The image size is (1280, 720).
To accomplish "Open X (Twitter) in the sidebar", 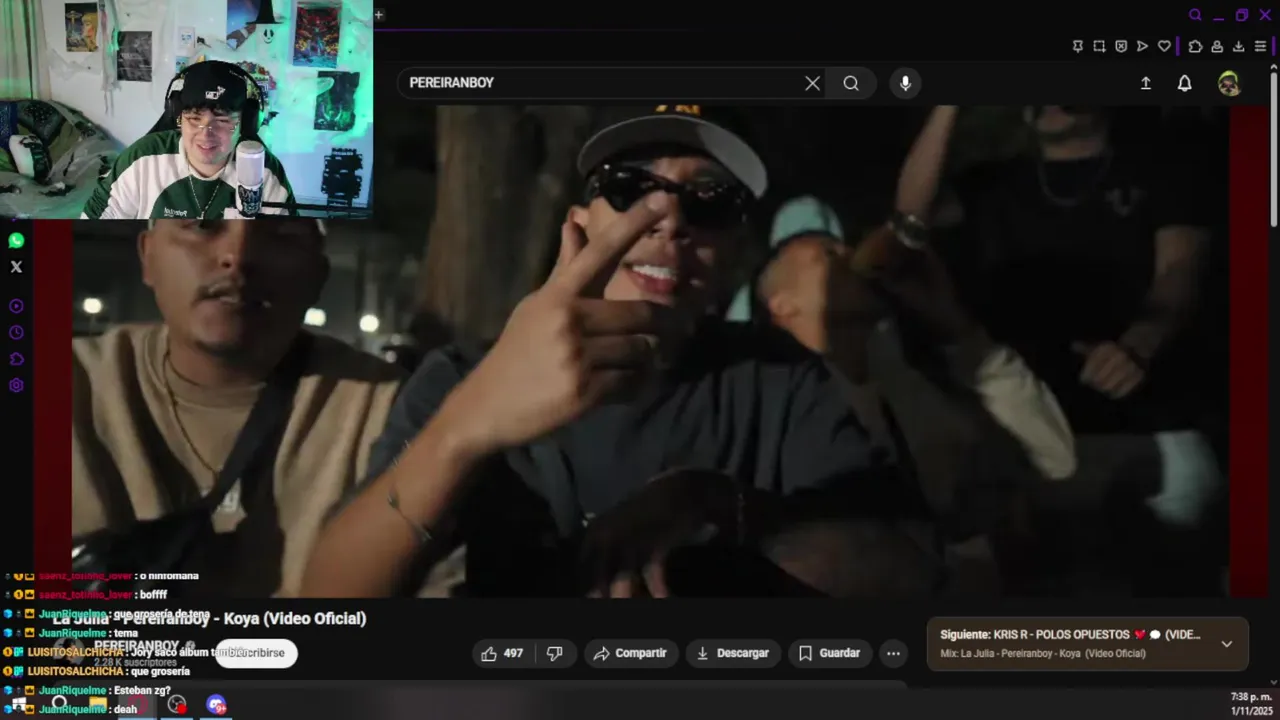I will (x=16, y=267).
